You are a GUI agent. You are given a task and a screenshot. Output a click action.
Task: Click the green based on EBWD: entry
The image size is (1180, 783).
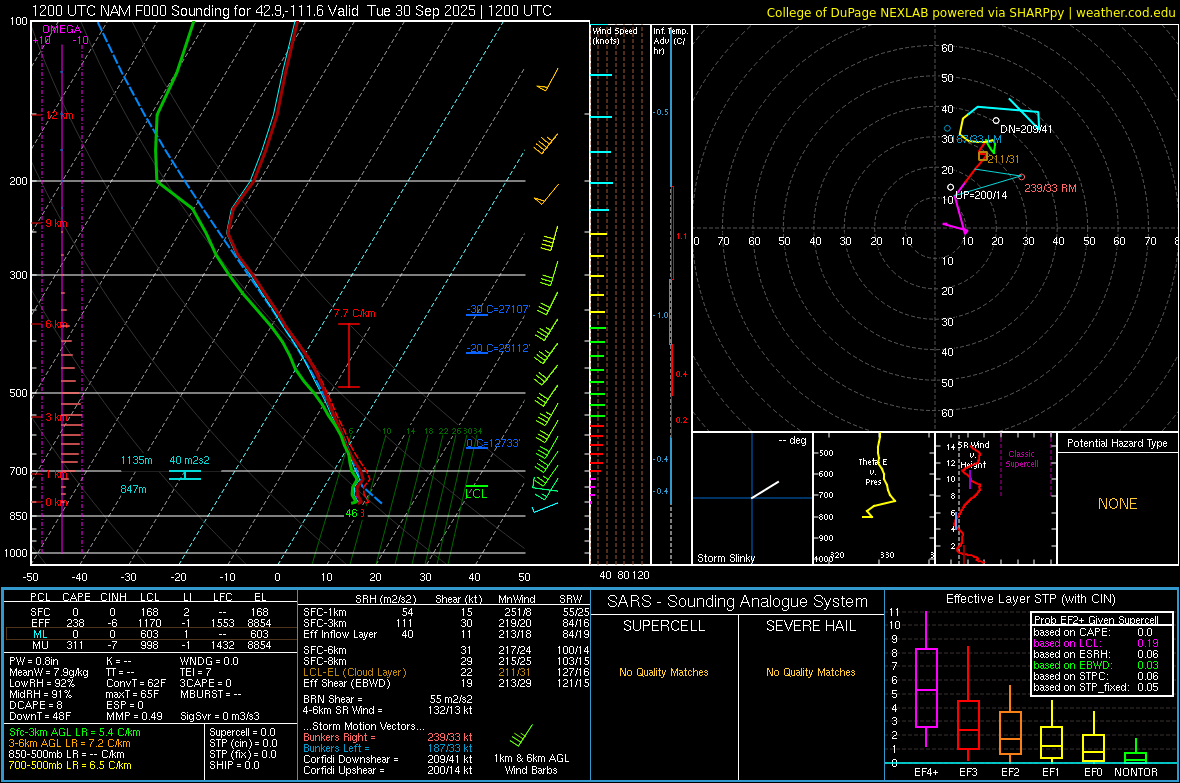[x=1072, y=665]
